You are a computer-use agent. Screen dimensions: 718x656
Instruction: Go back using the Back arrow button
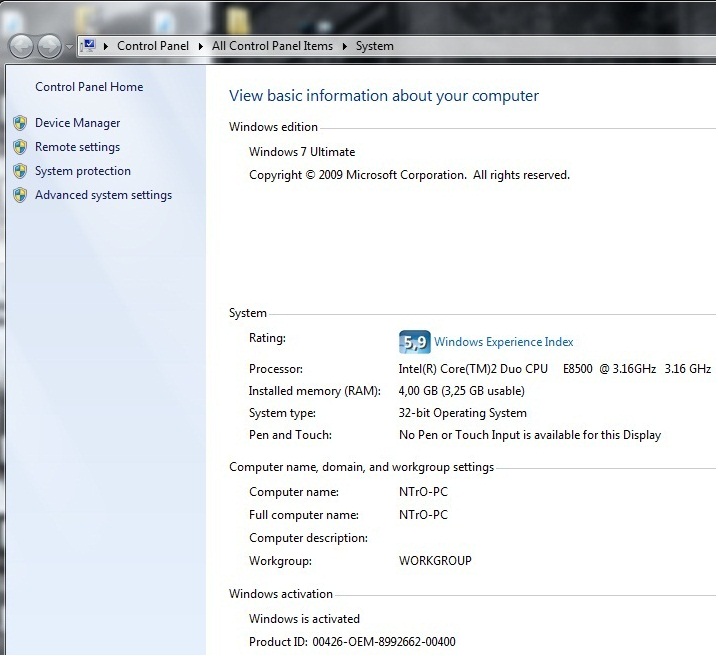click(21, 46)
